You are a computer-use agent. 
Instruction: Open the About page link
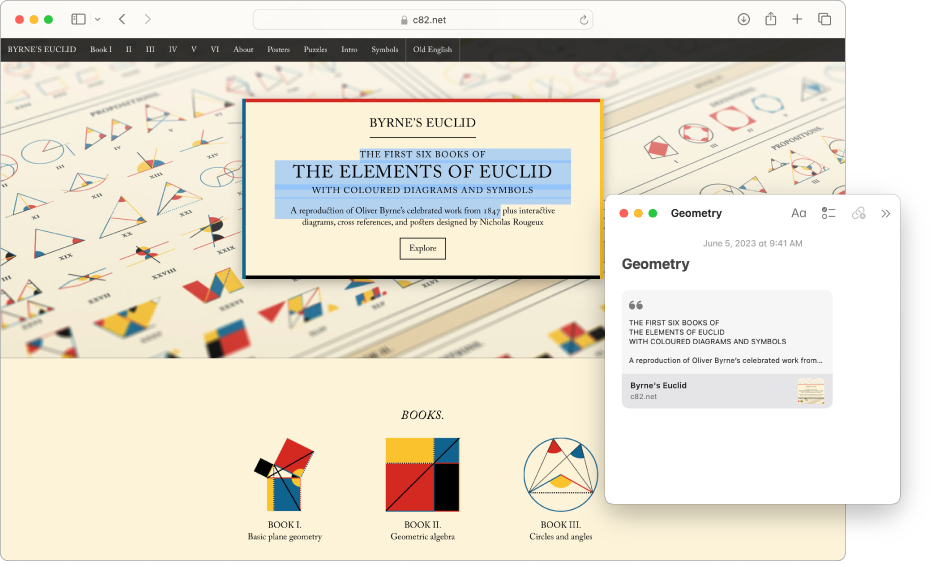click(243, 49)
